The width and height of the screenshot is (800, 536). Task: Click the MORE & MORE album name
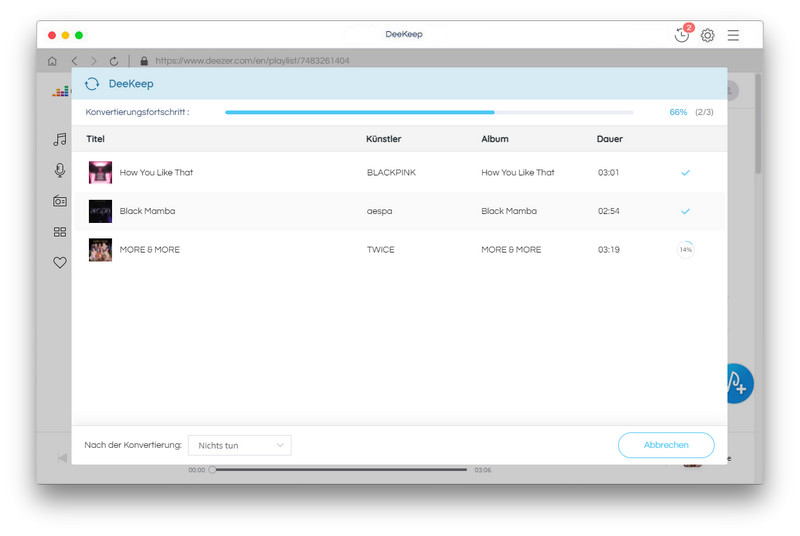[511, 250]
